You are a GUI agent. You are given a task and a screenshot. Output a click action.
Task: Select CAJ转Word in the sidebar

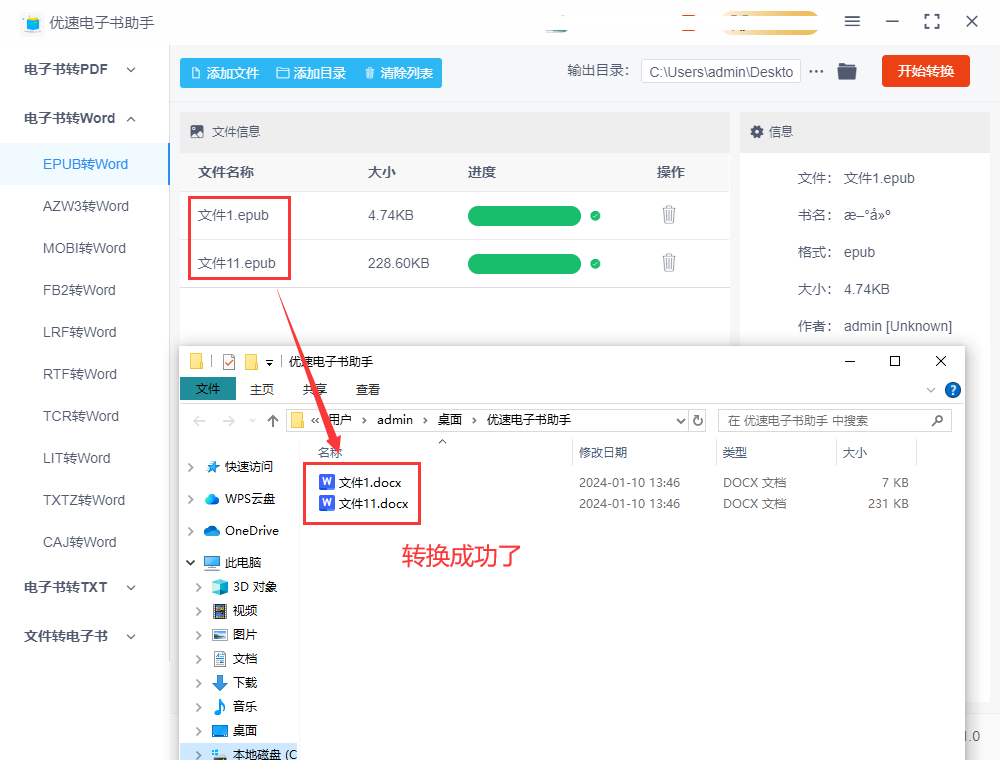tap(80, 543)
